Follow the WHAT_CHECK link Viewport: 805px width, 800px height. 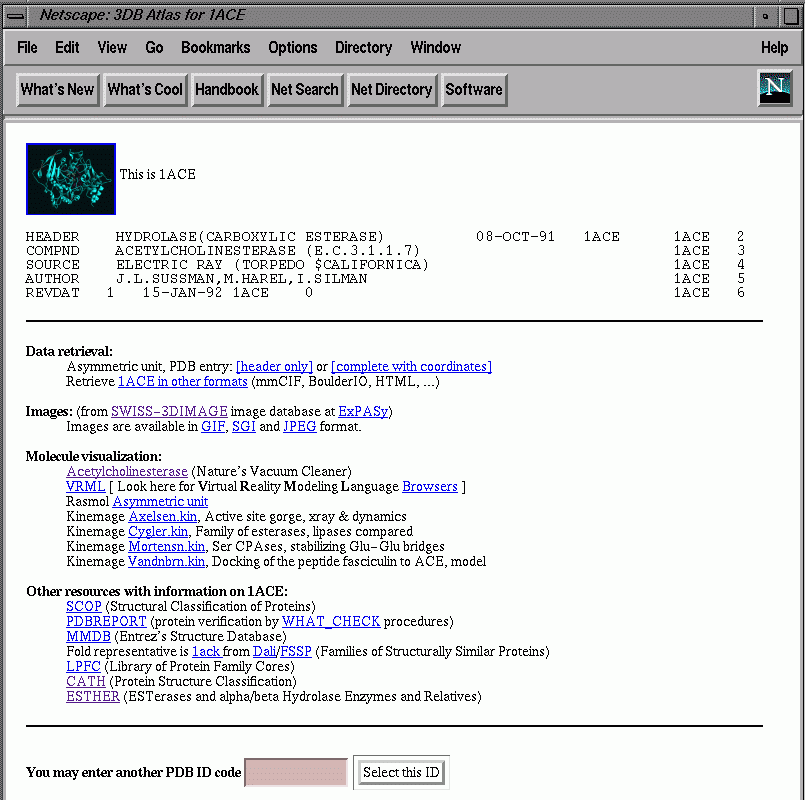pos(331,621)
